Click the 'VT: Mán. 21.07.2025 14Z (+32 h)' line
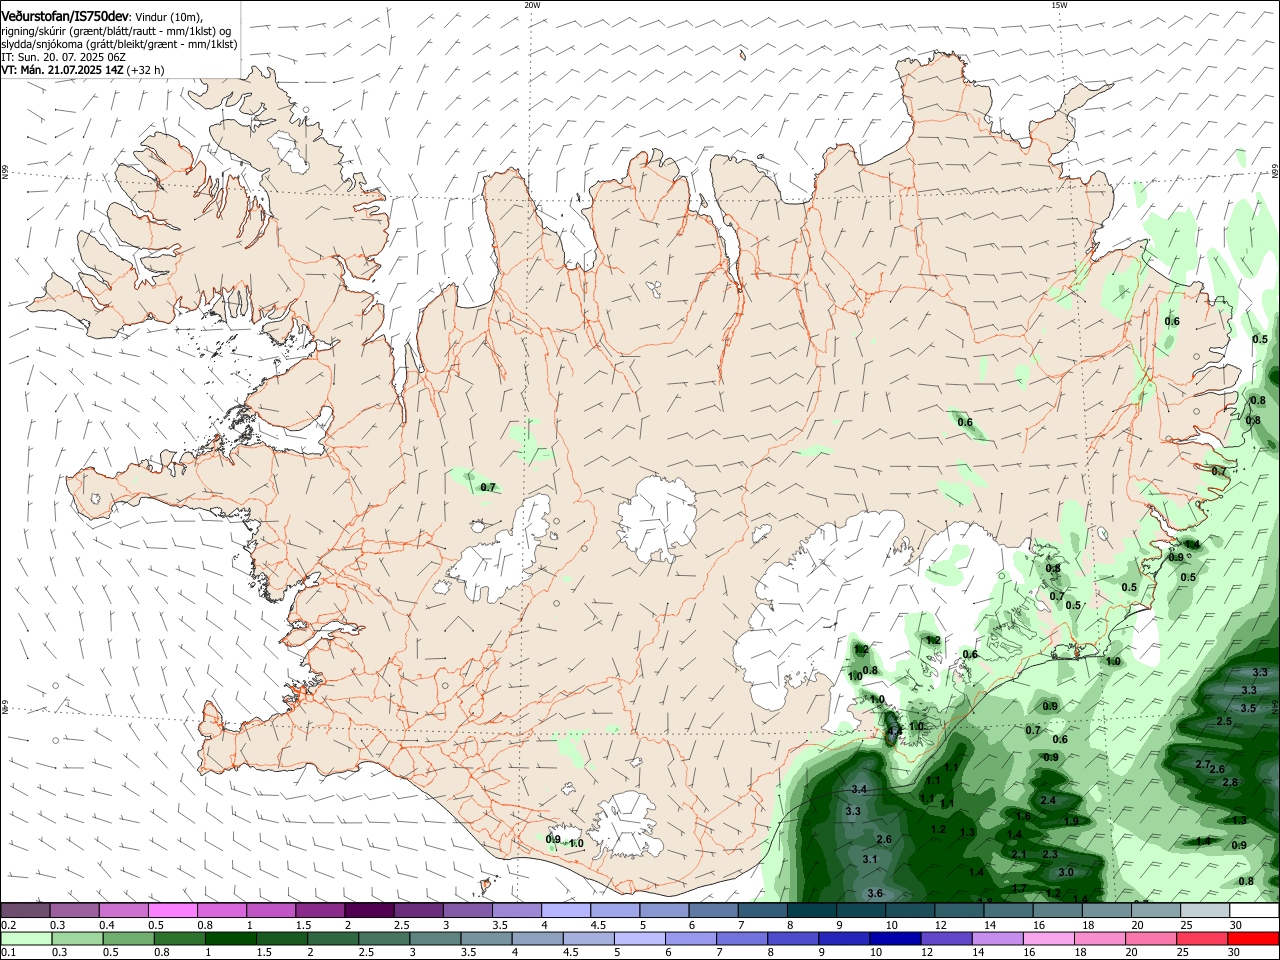1280x960 pixels. click(83, 70)
